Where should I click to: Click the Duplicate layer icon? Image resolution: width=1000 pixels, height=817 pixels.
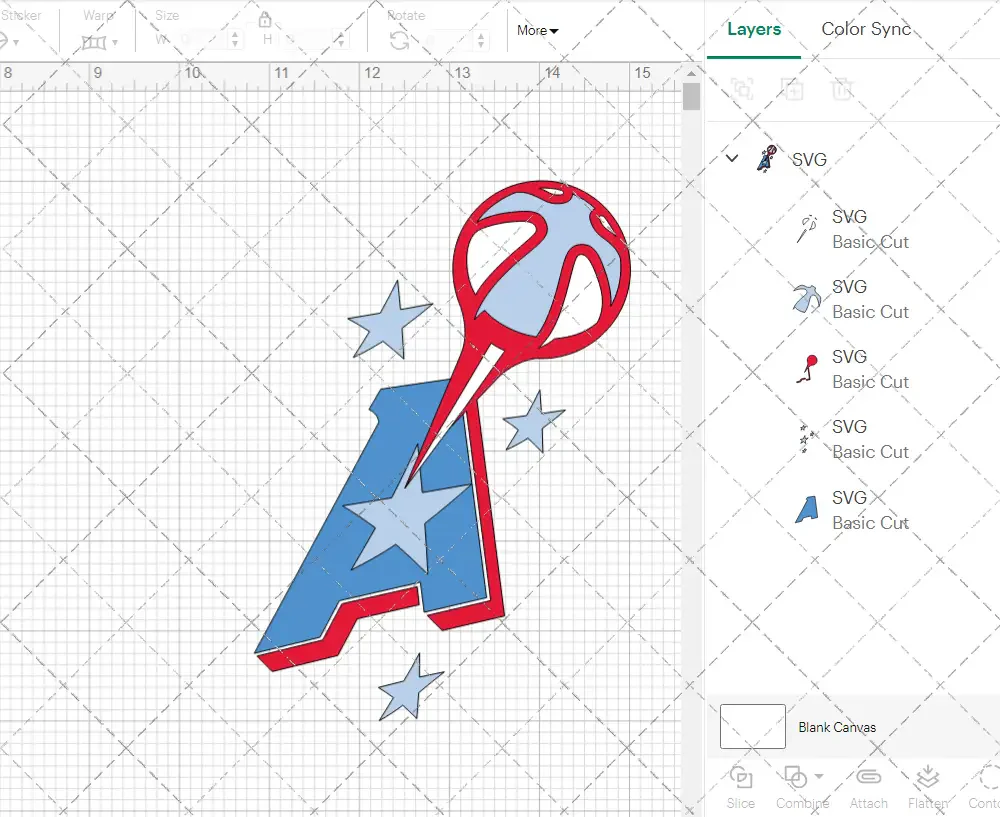point(792,89)
